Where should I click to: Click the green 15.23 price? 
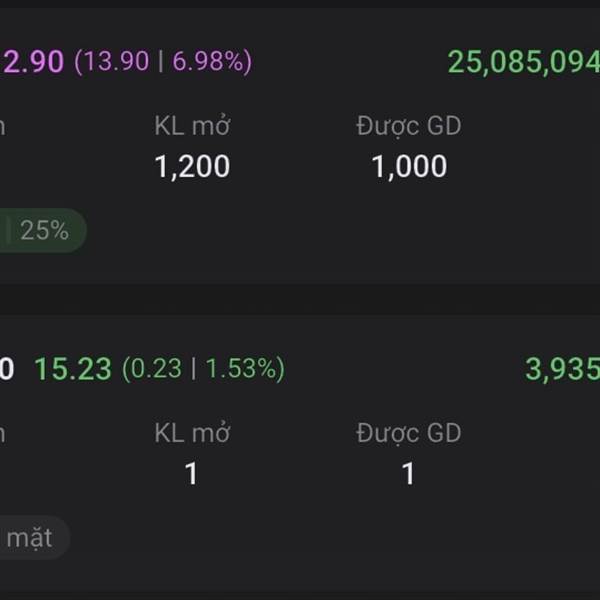coord(73,369)
